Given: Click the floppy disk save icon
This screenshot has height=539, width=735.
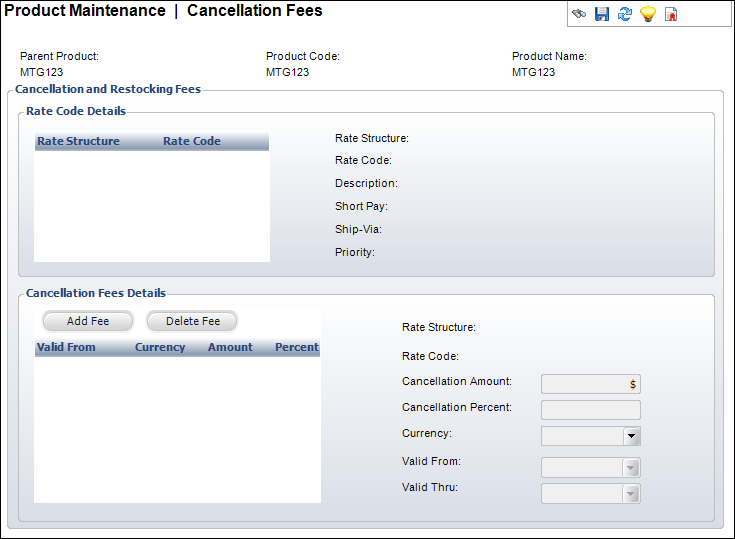Looking at the screenshot, I should click(602, 14).
